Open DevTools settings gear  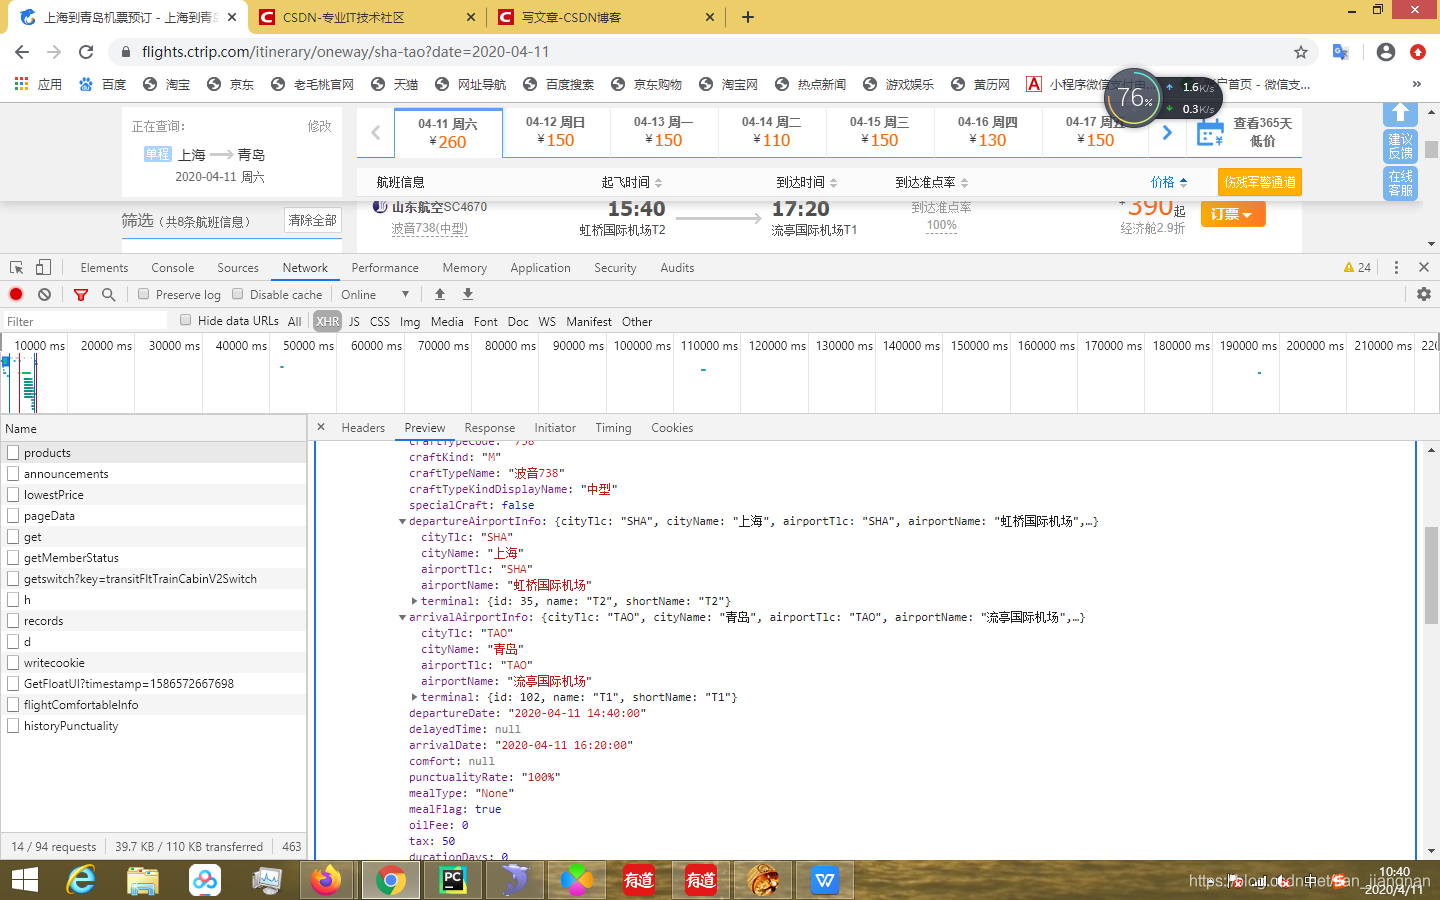1425,294
